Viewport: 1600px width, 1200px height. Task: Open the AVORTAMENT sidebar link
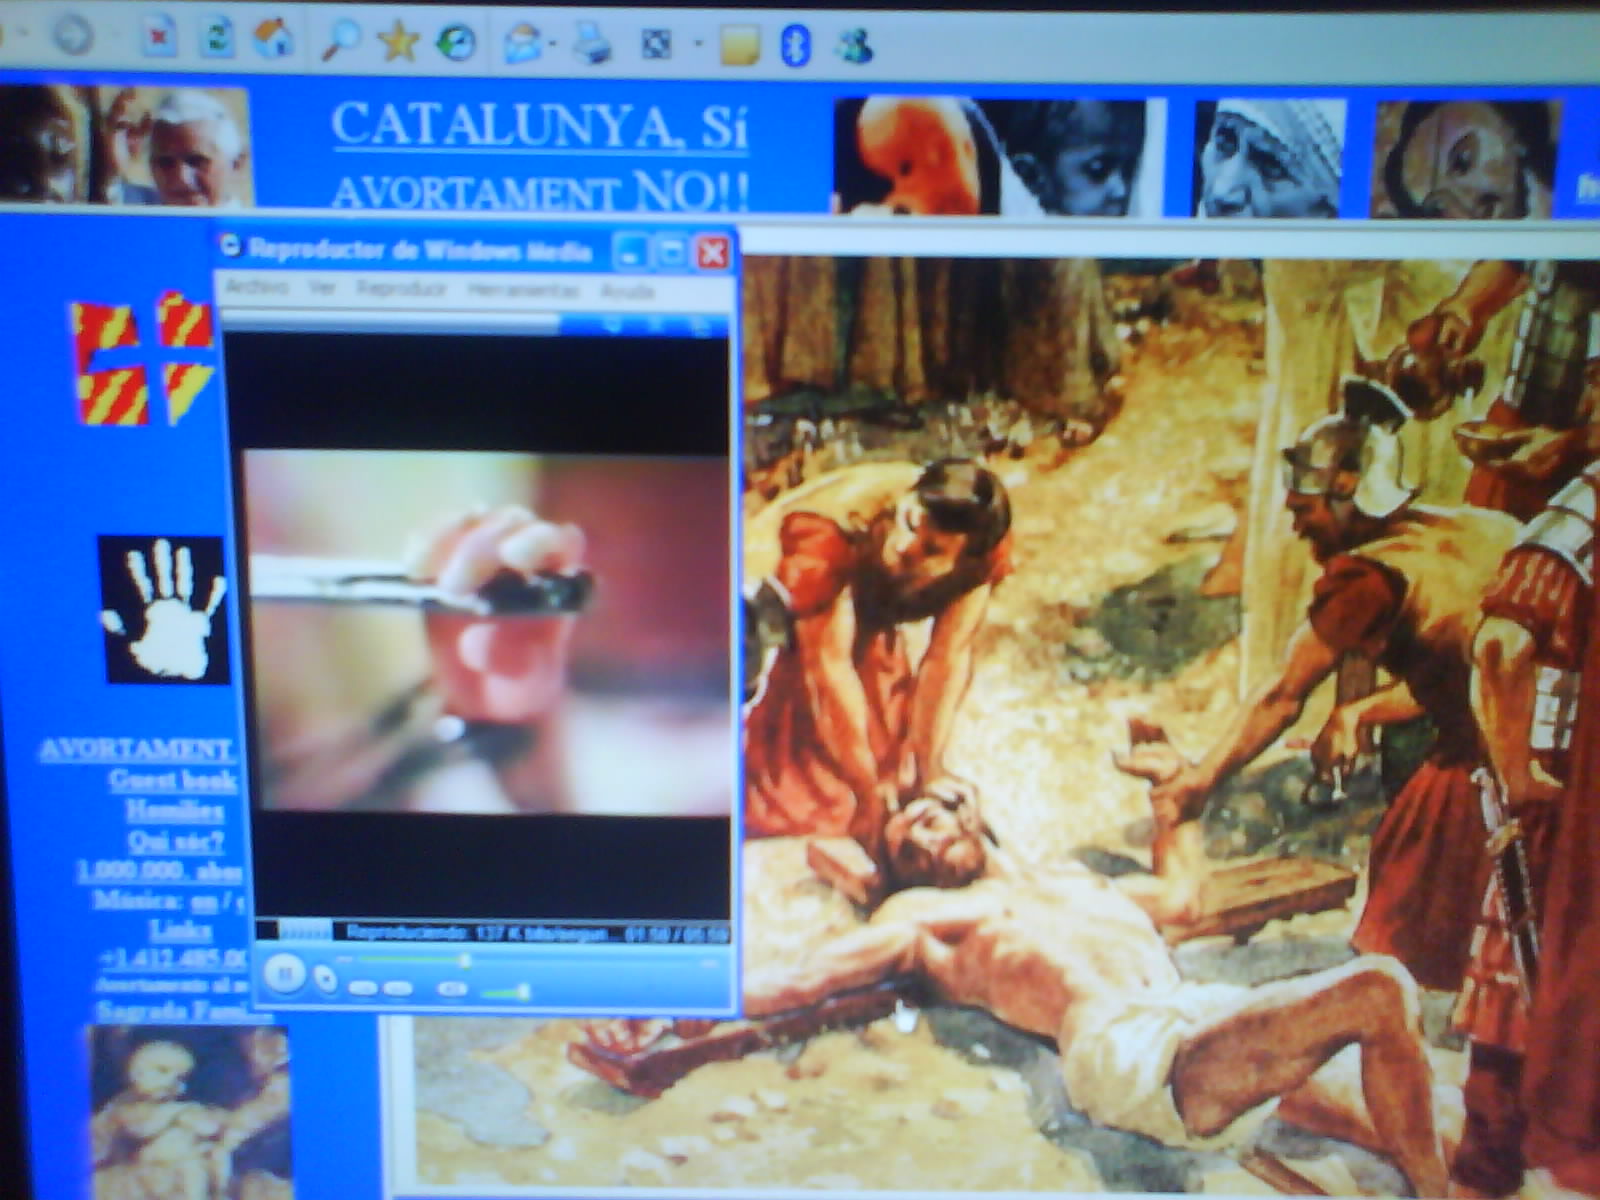(x=136, y=750)
